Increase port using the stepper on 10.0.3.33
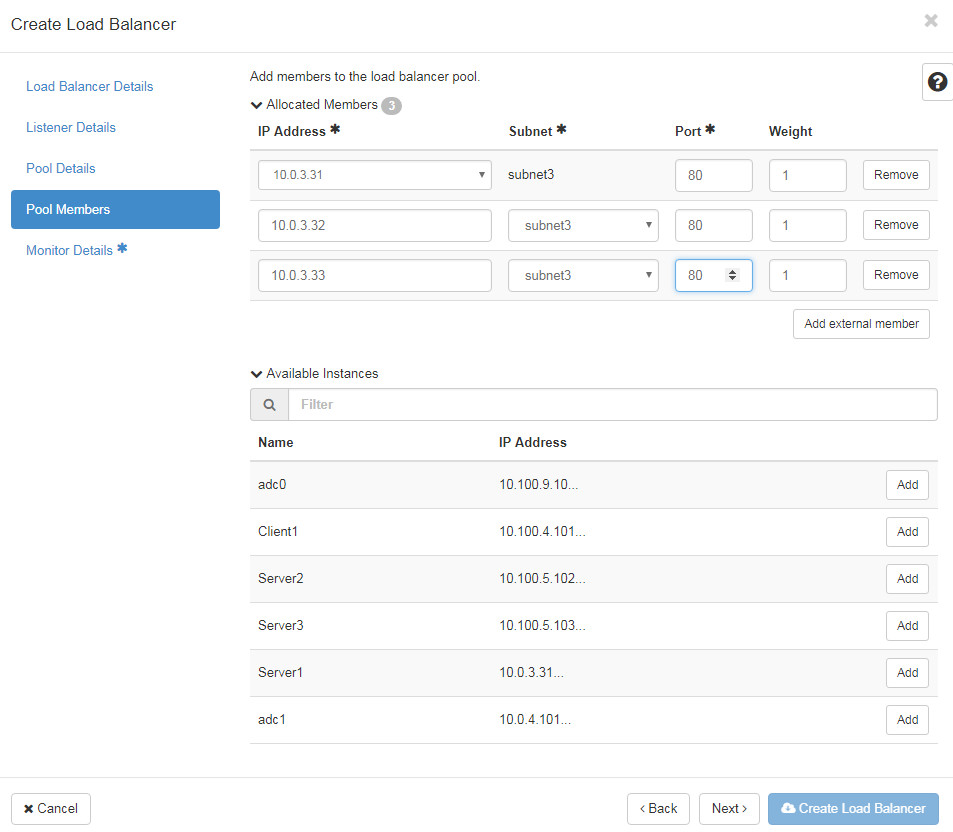The height and width of the screenshot is (832, 953). (730, 271)
